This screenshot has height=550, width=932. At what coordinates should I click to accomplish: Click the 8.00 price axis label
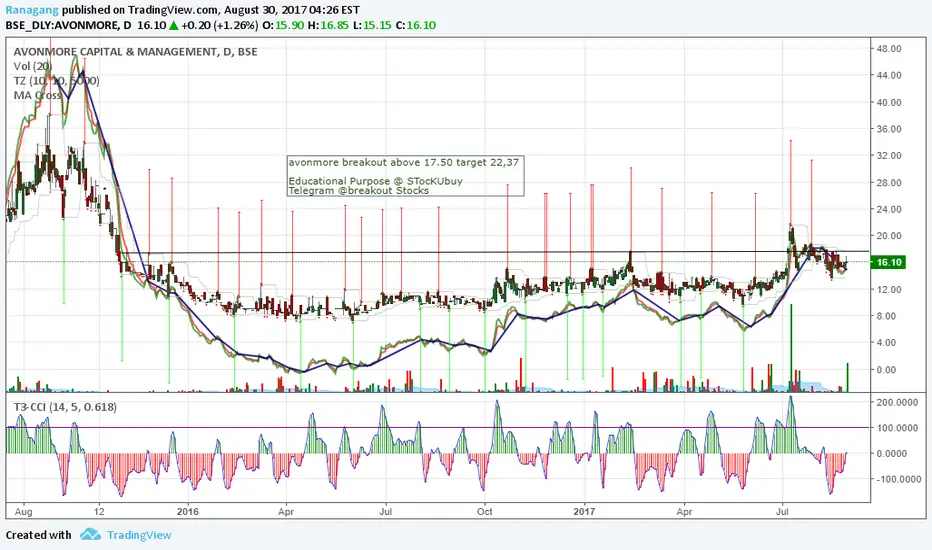point(887,316)
